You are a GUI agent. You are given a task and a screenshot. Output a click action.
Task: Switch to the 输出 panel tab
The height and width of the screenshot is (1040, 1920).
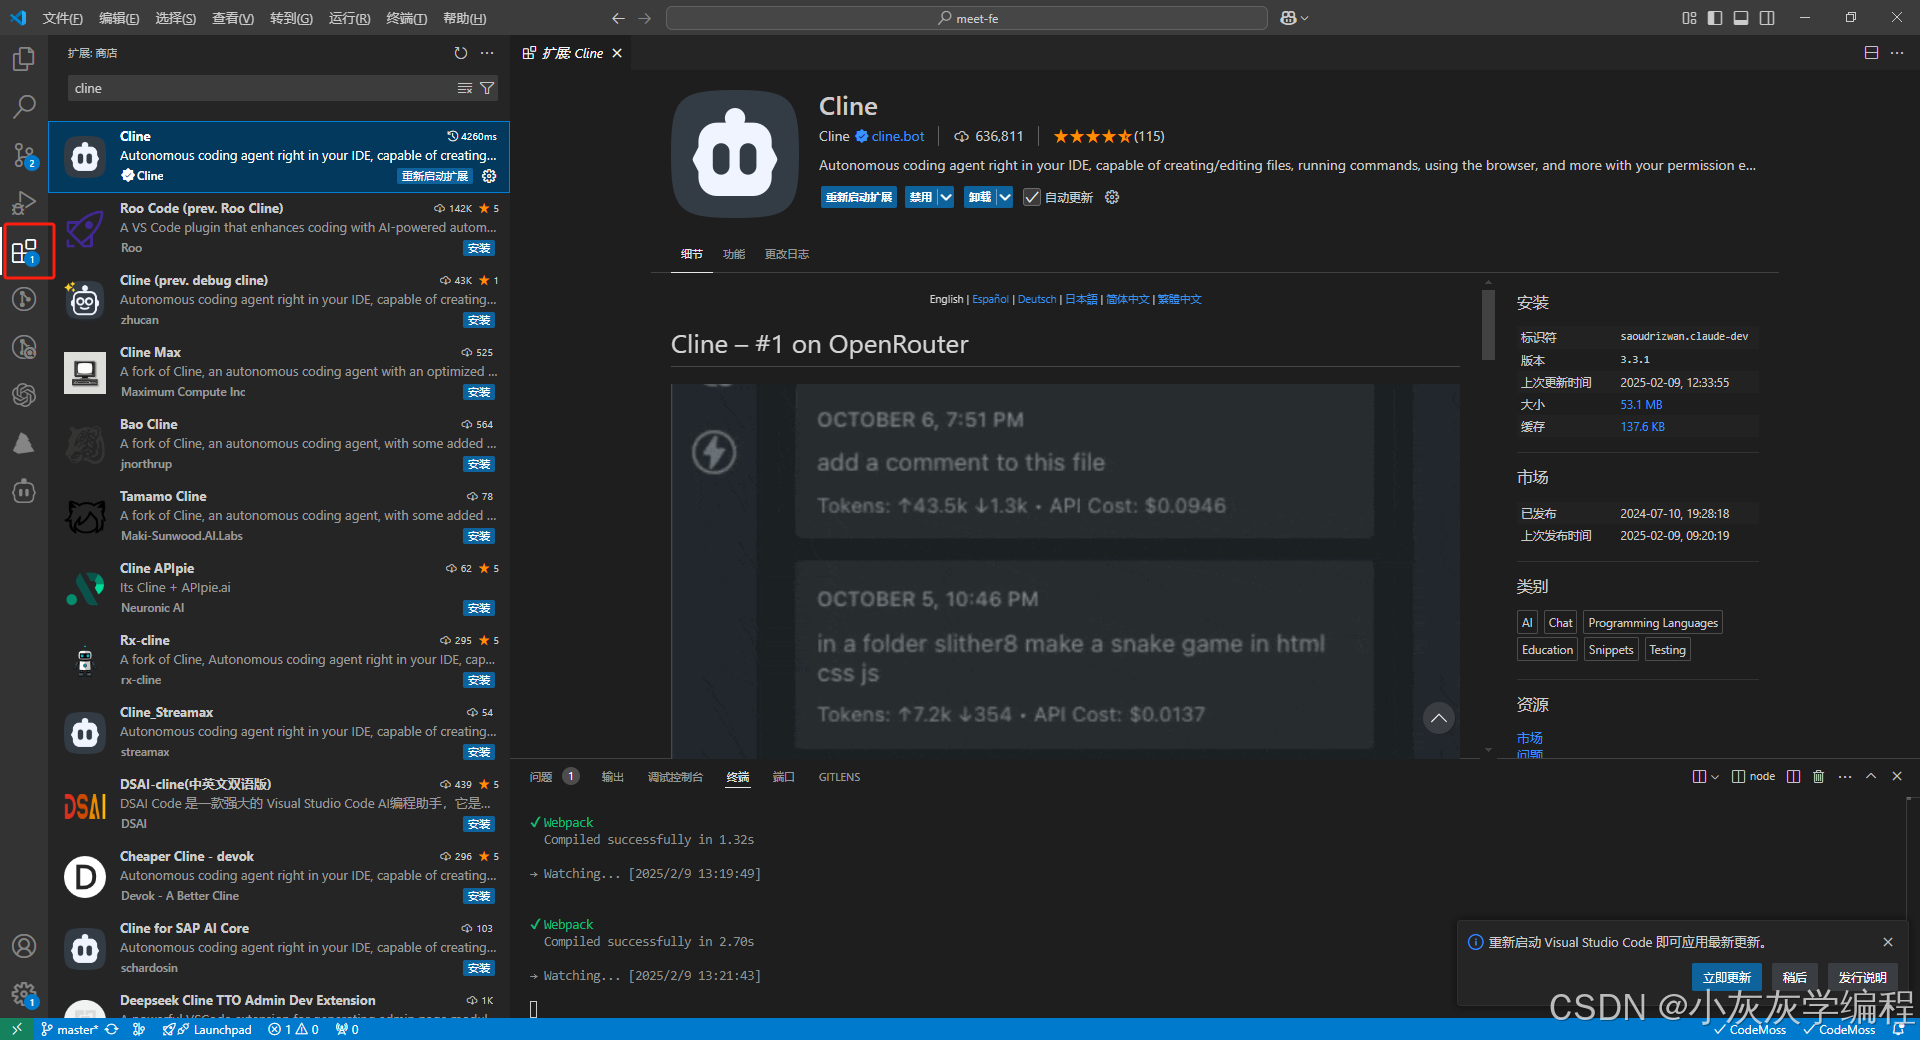(612, 777)
